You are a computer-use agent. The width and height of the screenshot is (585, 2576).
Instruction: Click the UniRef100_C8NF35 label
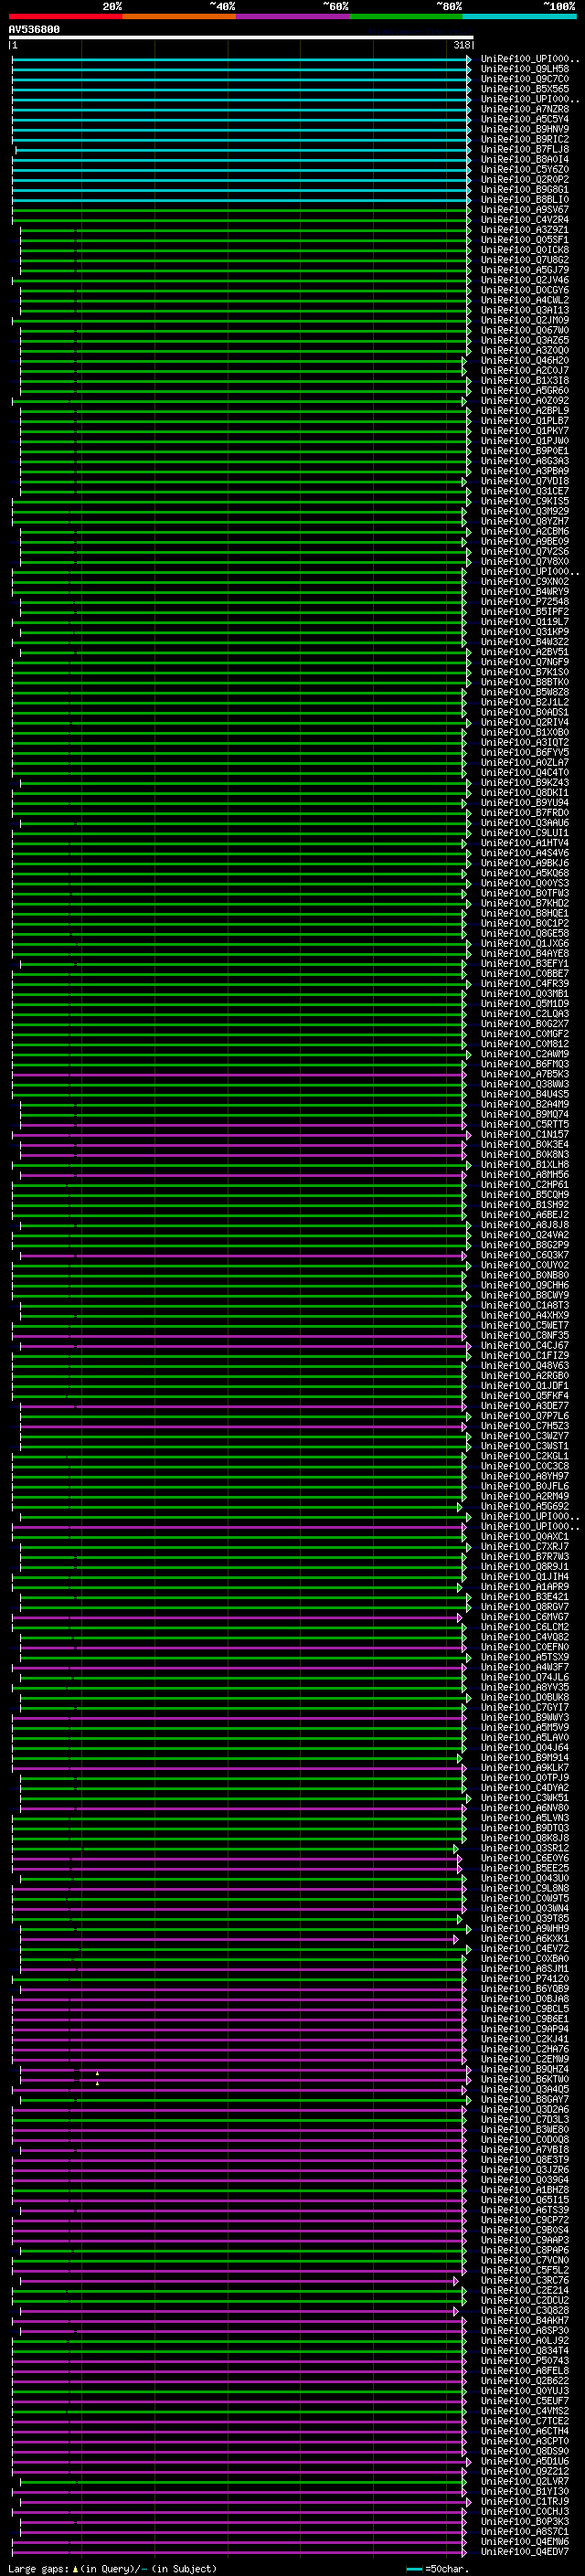(525, 1335)
